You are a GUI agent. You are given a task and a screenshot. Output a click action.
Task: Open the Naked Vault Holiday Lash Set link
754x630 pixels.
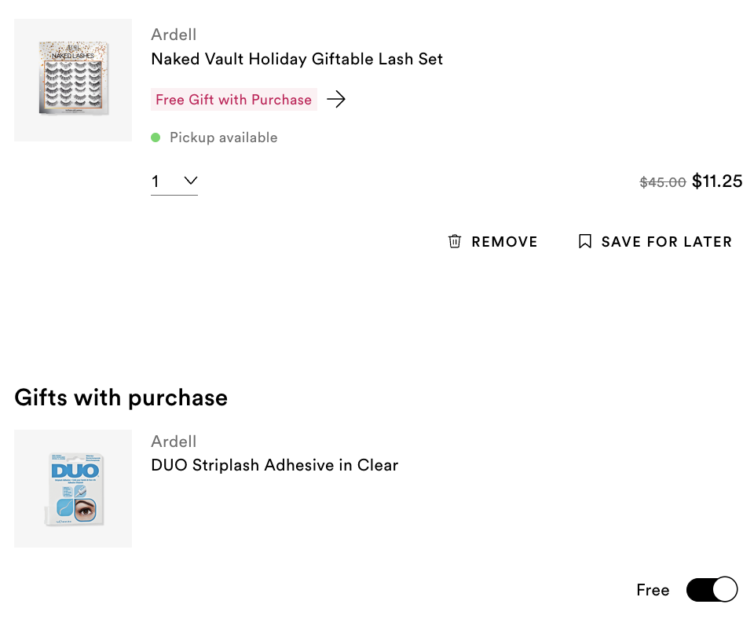[296, 59]
